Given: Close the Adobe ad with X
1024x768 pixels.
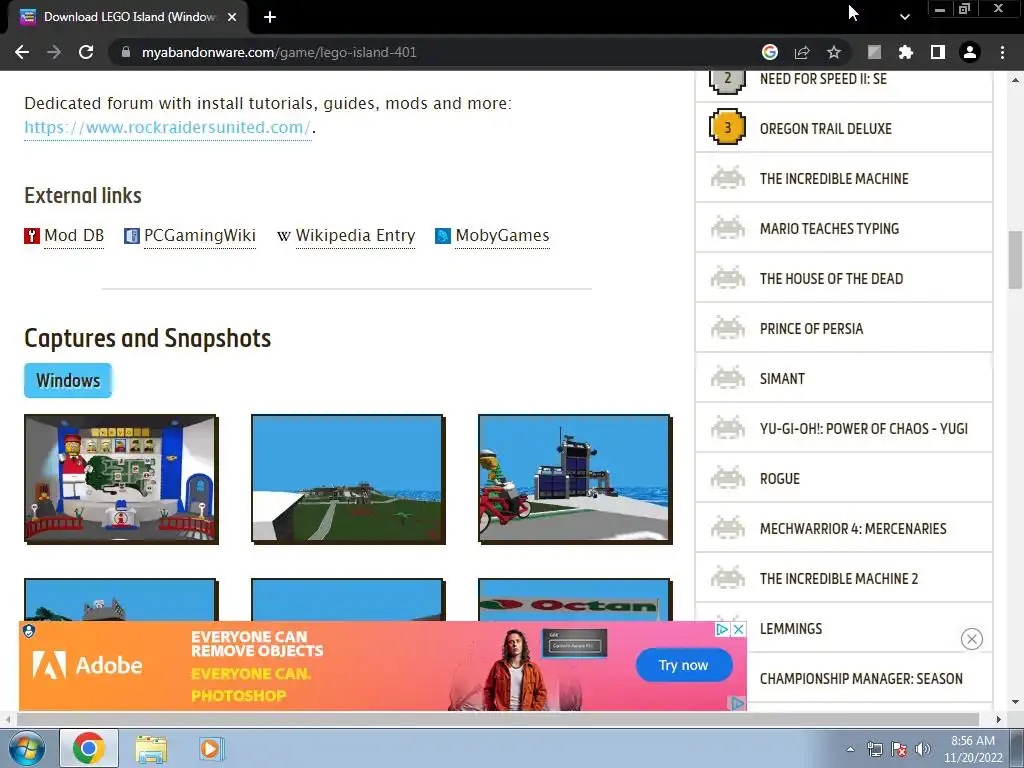Looking at the screenshot, I should (x=739, y=629).
